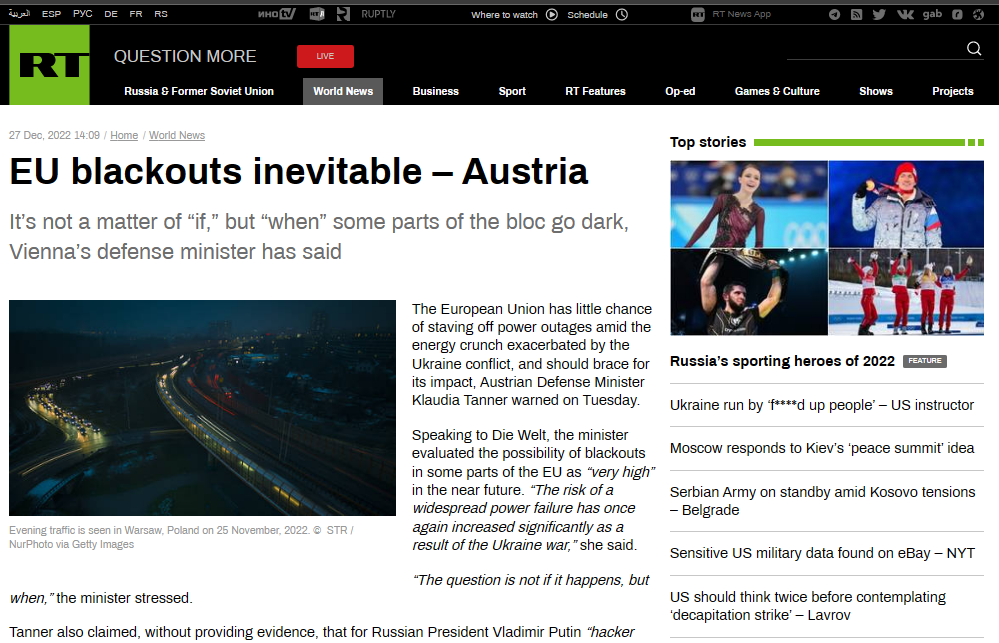The image size is (999, 643).
Task: Open Moscow responds to Kiev's peace summit story
Action: coord(822,448)
